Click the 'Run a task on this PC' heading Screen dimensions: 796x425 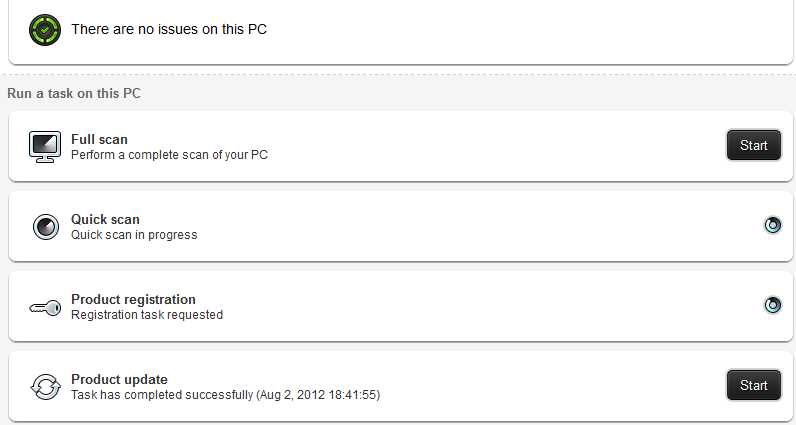pos(74,93)
